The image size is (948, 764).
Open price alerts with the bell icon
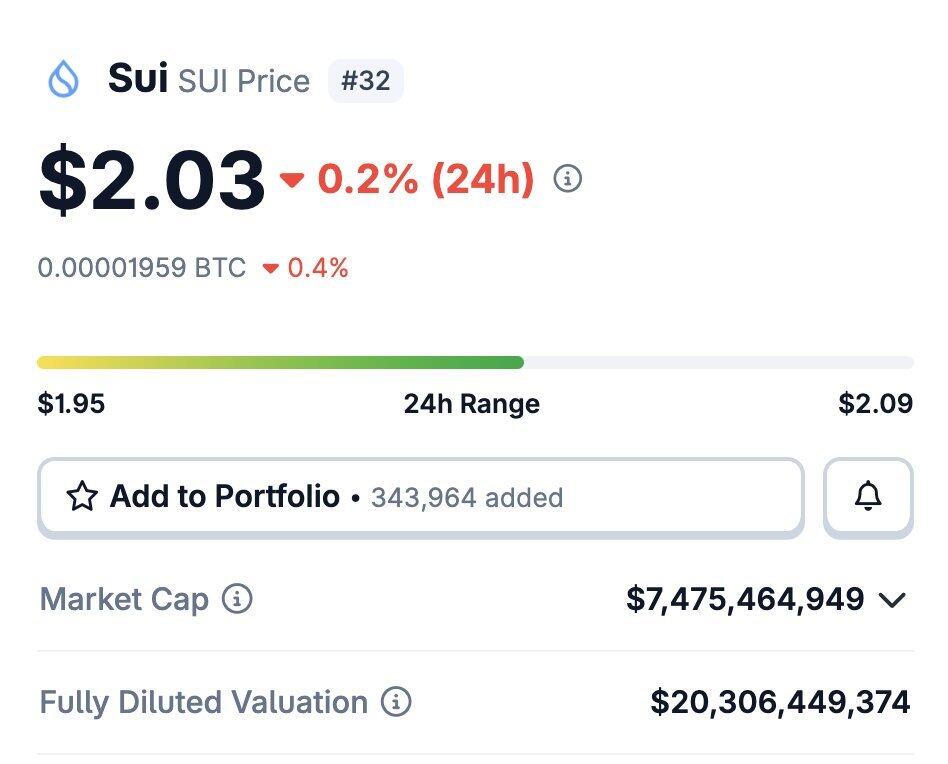868,496
